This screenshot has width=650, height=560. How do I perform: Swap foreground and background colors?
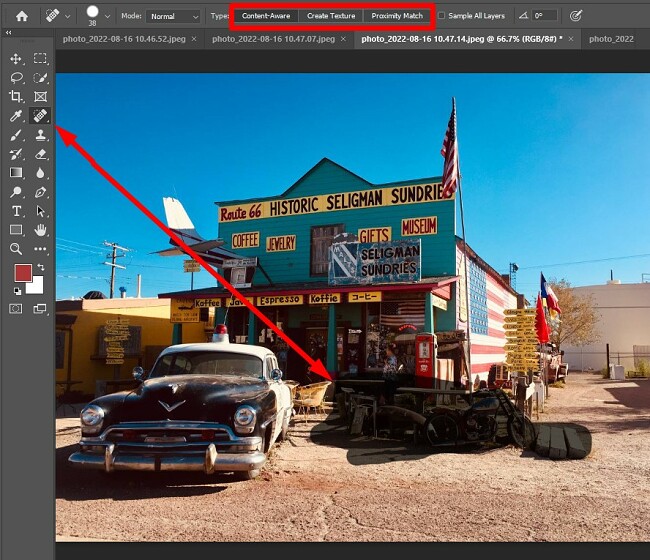click(41, 267)
